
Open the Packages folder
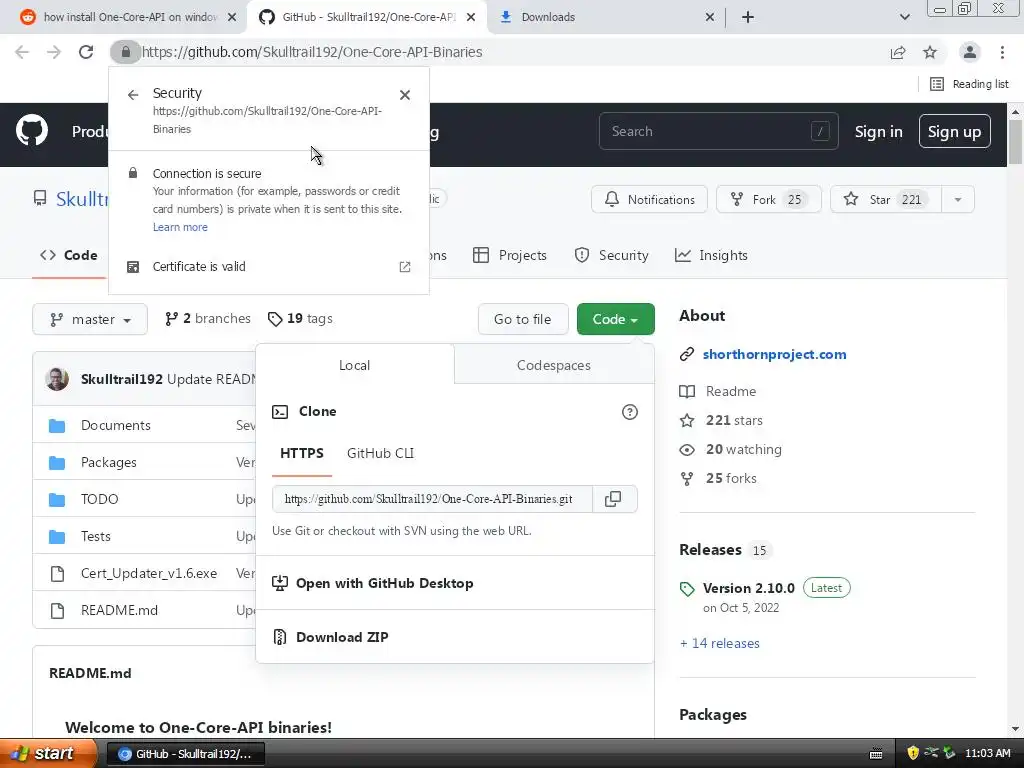click(108, 462)
